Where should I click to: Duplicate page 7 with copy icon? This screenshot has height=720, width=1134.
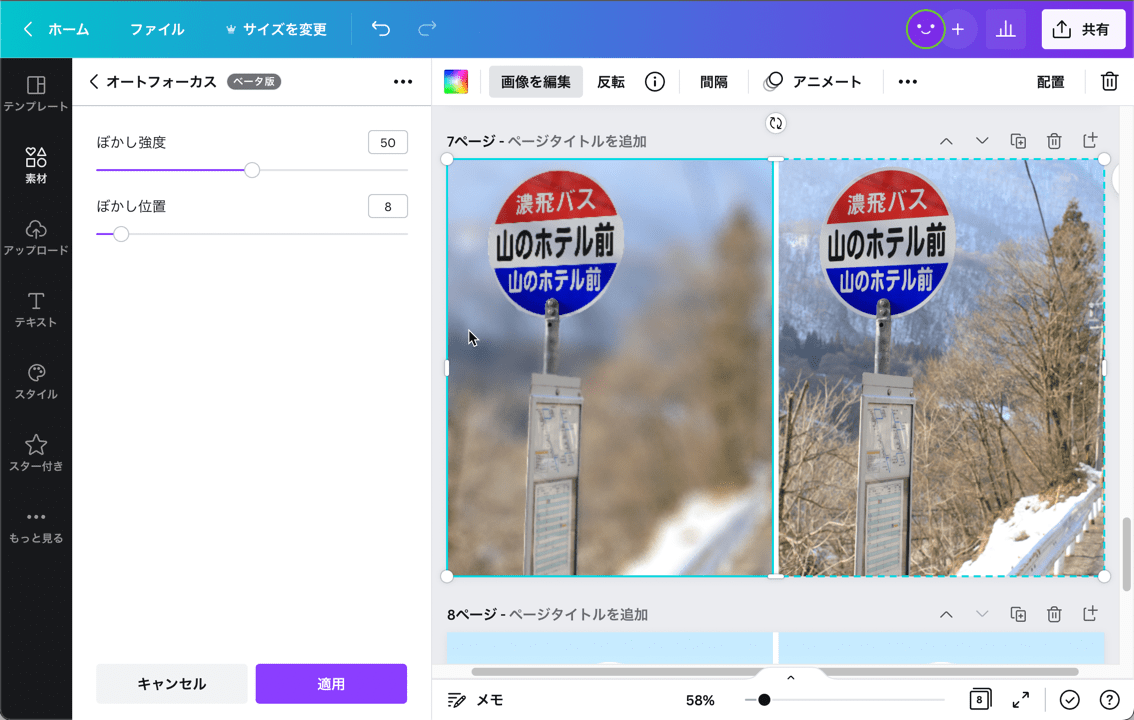pyautogui.click(x=1018, y=141)
